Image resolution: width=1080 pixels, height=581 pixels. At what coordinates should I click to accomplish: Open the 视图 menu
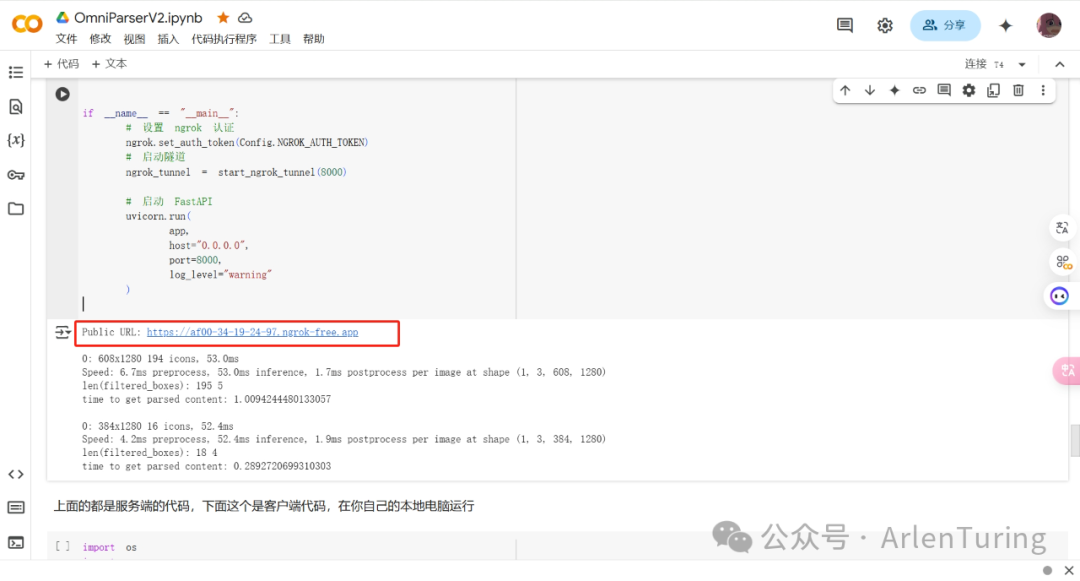pyautogui.click(x=134, y=39)
